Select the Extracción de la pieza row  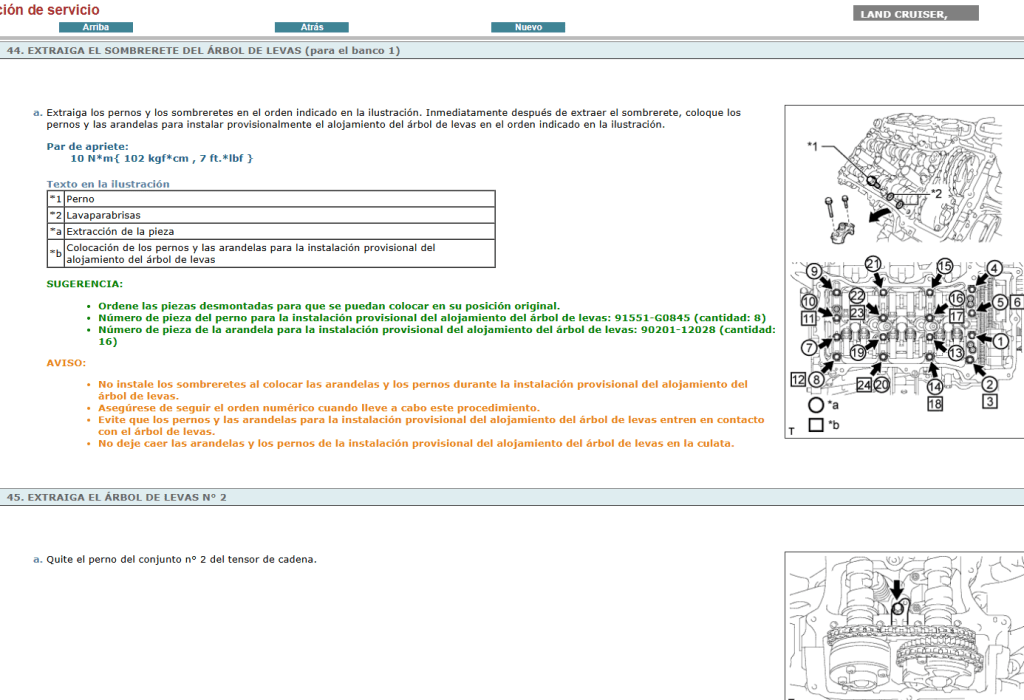click(x=270, y=231)
